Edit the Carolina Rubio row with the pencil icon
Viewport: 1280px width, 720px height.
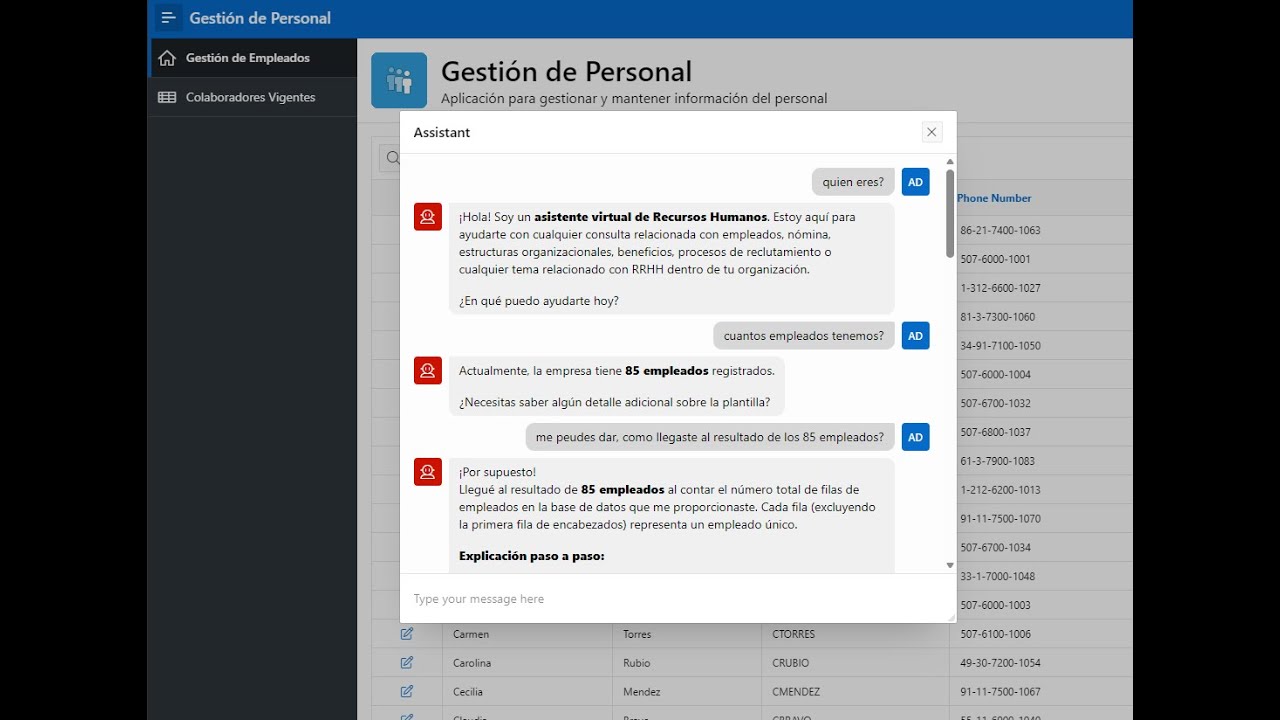click(x=407, y=663)
